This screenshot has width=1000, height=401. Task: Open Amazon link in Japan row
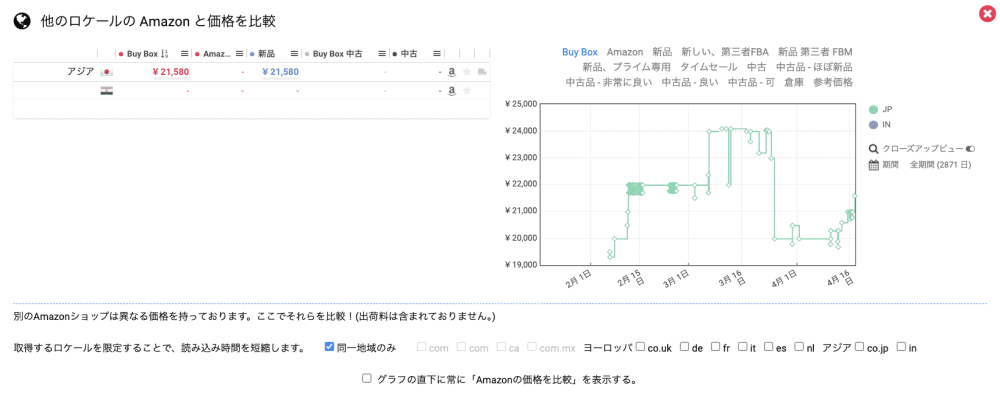[452, 72]
